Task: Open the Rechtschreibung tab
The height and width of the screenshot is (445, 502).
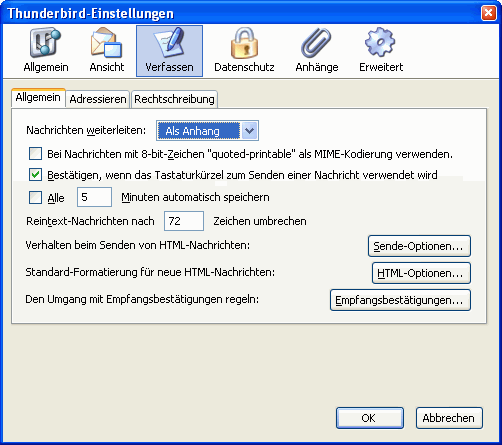Action: (x=174, y=99)
